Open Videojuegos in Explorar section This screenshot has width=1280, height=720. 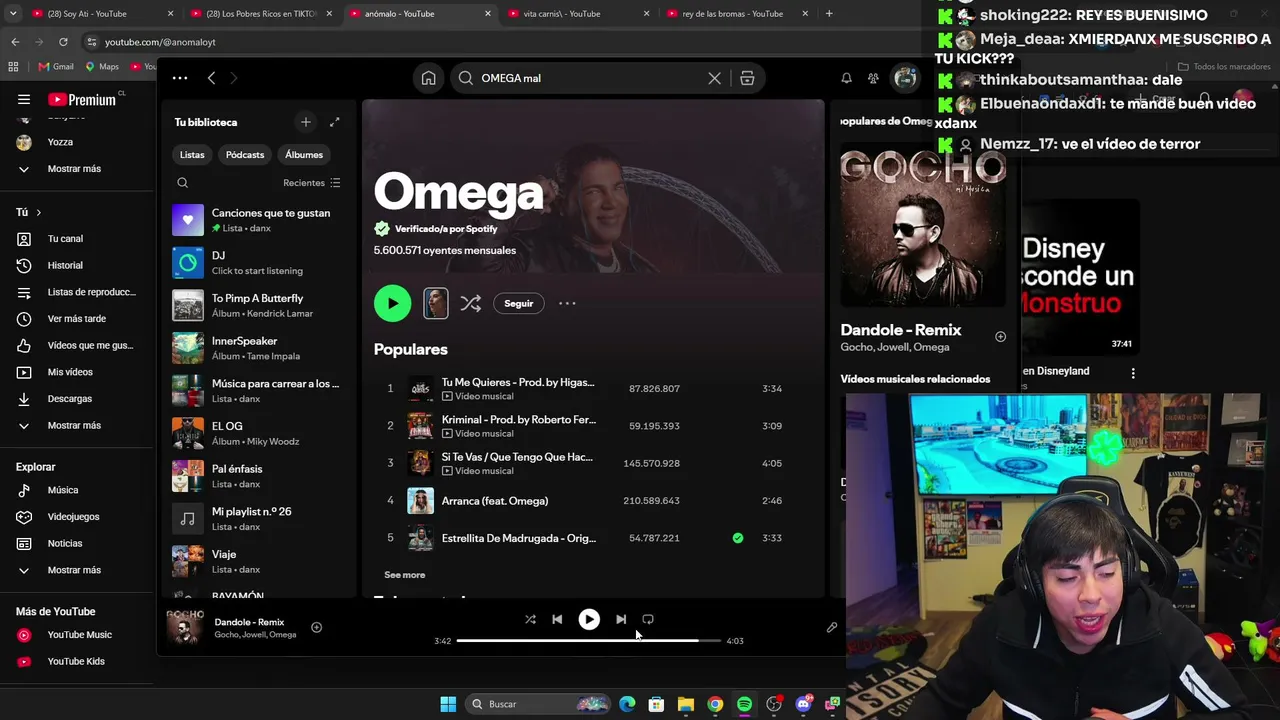pos(75,517)
